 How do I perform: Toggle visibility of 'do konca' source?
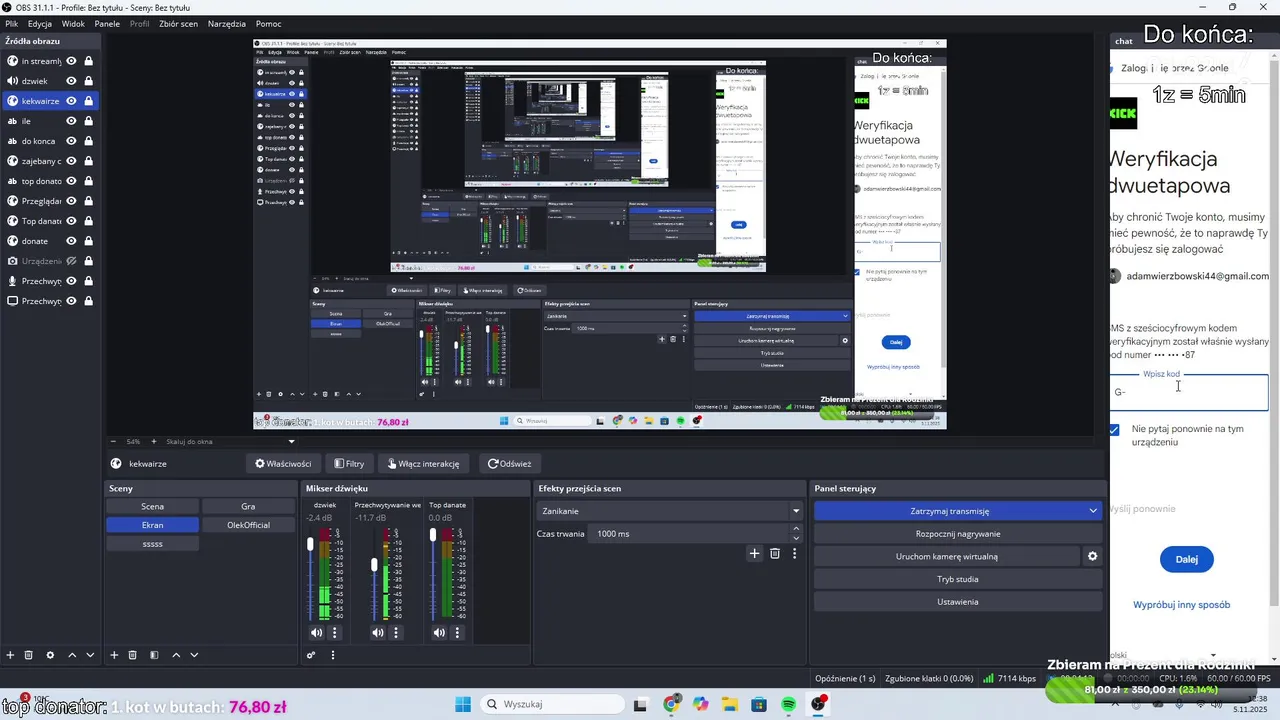(71, 141)
